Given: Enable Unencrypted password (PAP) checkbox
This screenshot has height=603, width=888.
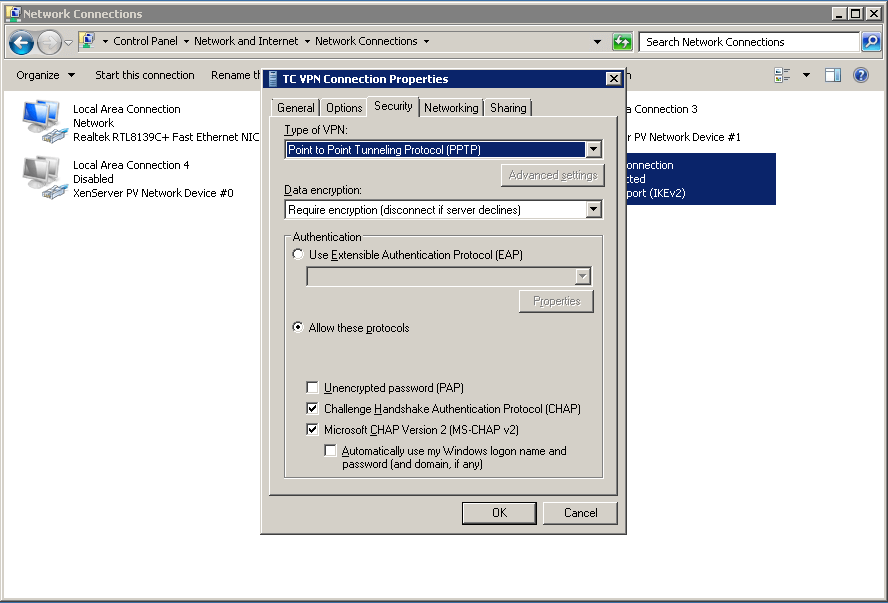Looking at the screenshot, I should [313, 388].
